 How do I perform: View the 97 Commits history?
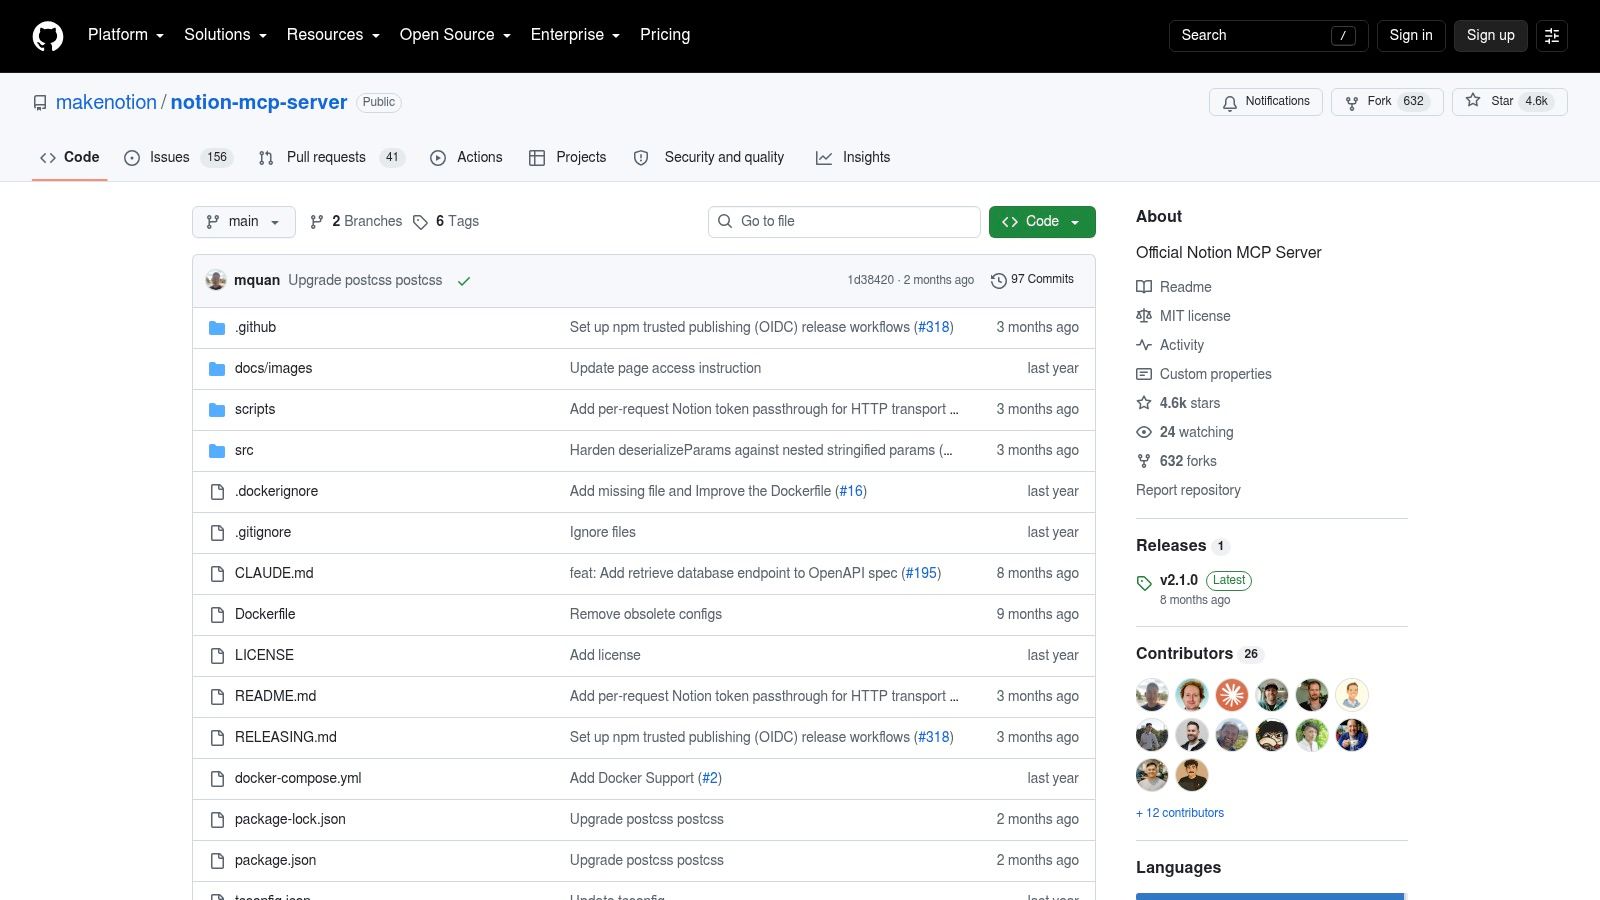(x=1032, y=280)
